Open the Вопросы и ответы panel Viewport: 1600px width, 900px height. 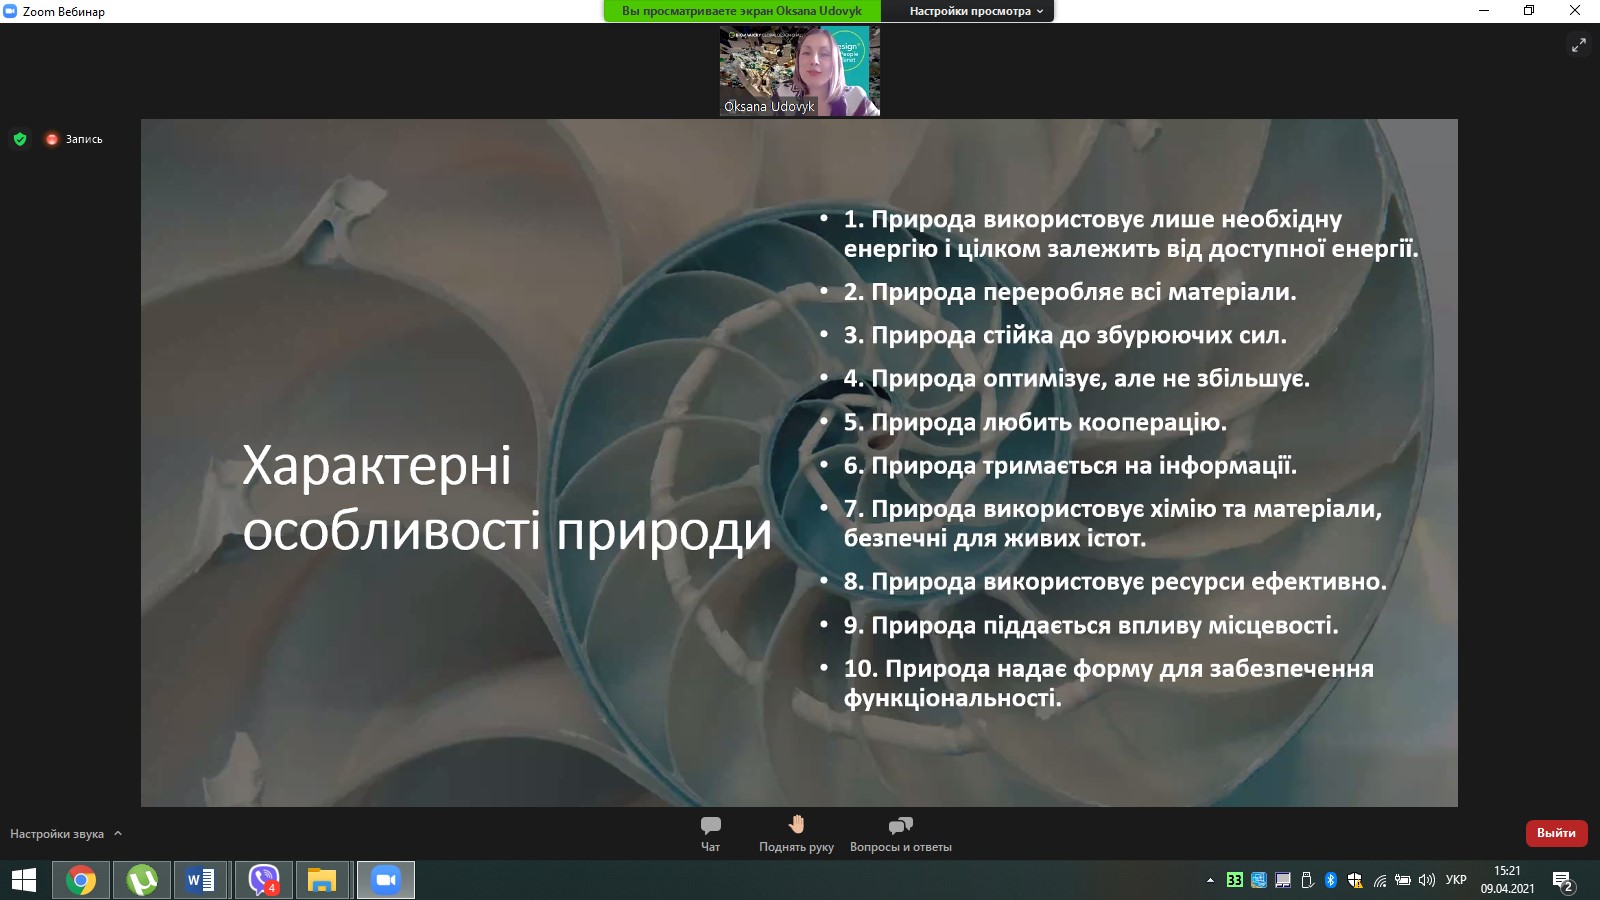900,832
